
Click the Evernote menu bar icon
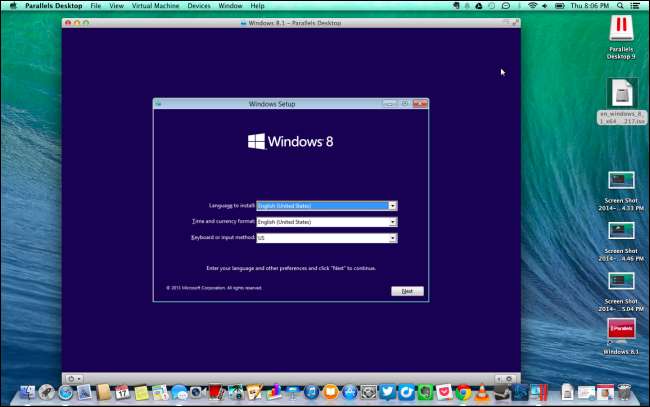point(456,6)
